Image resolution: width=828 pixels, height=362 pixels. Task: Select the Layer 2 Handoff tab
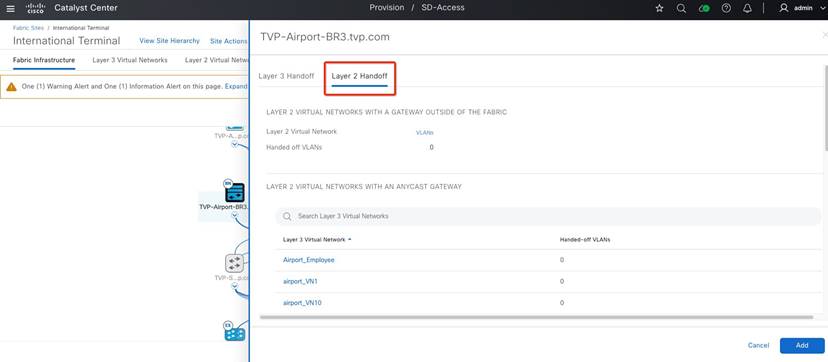click(360, 76)
